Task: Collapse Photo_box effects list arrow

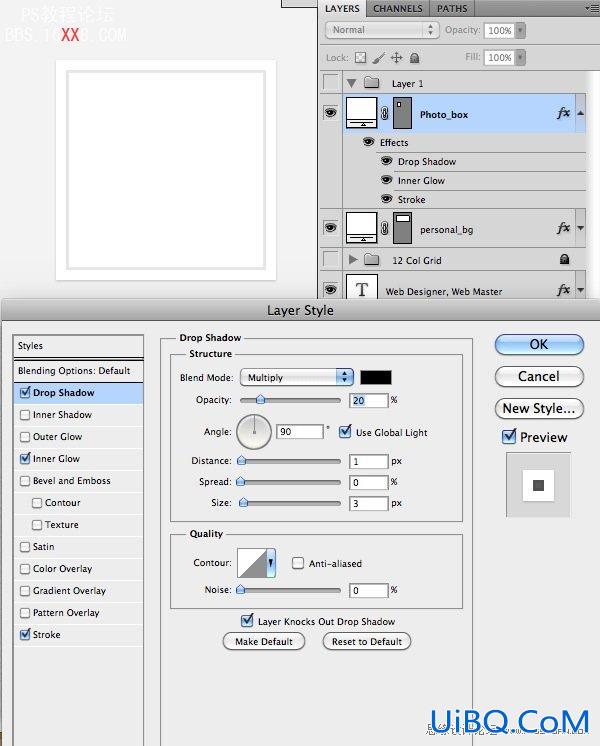Action: (580, 113)
